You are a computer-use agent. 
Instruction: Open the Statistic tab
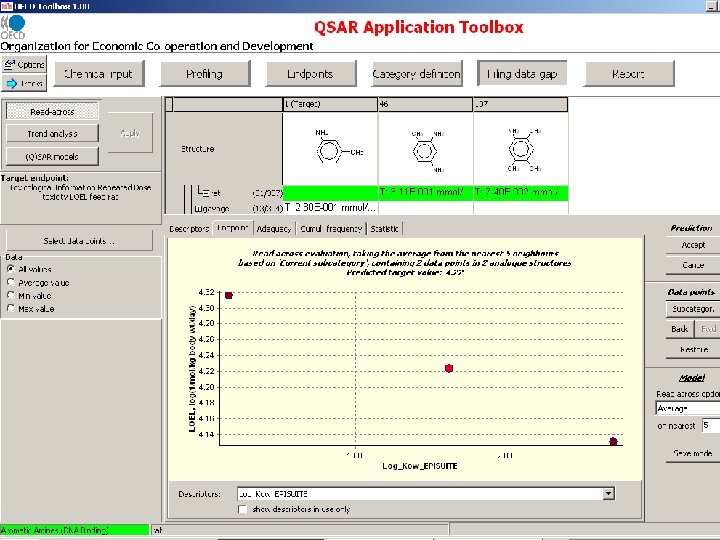(x=384, y=228)
